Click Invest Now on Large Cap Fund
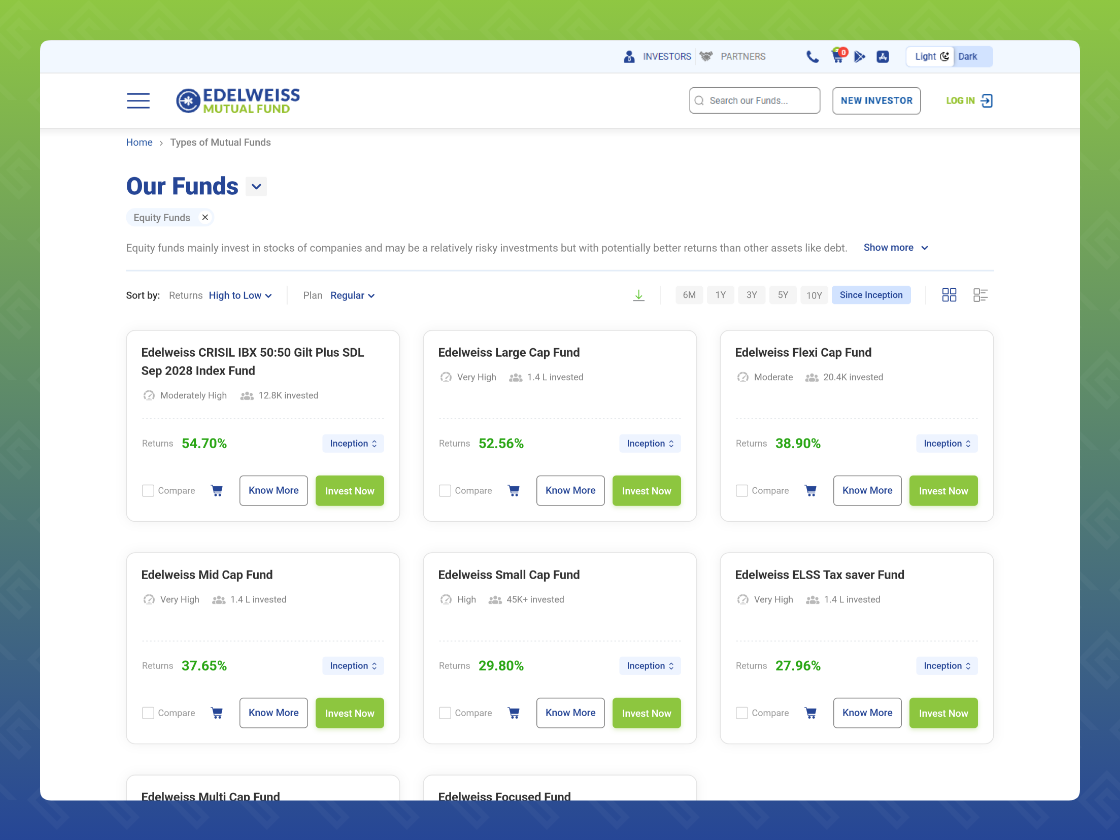Image resolution: width=1120 pixels, height=840 pixels. click(646, 491)
